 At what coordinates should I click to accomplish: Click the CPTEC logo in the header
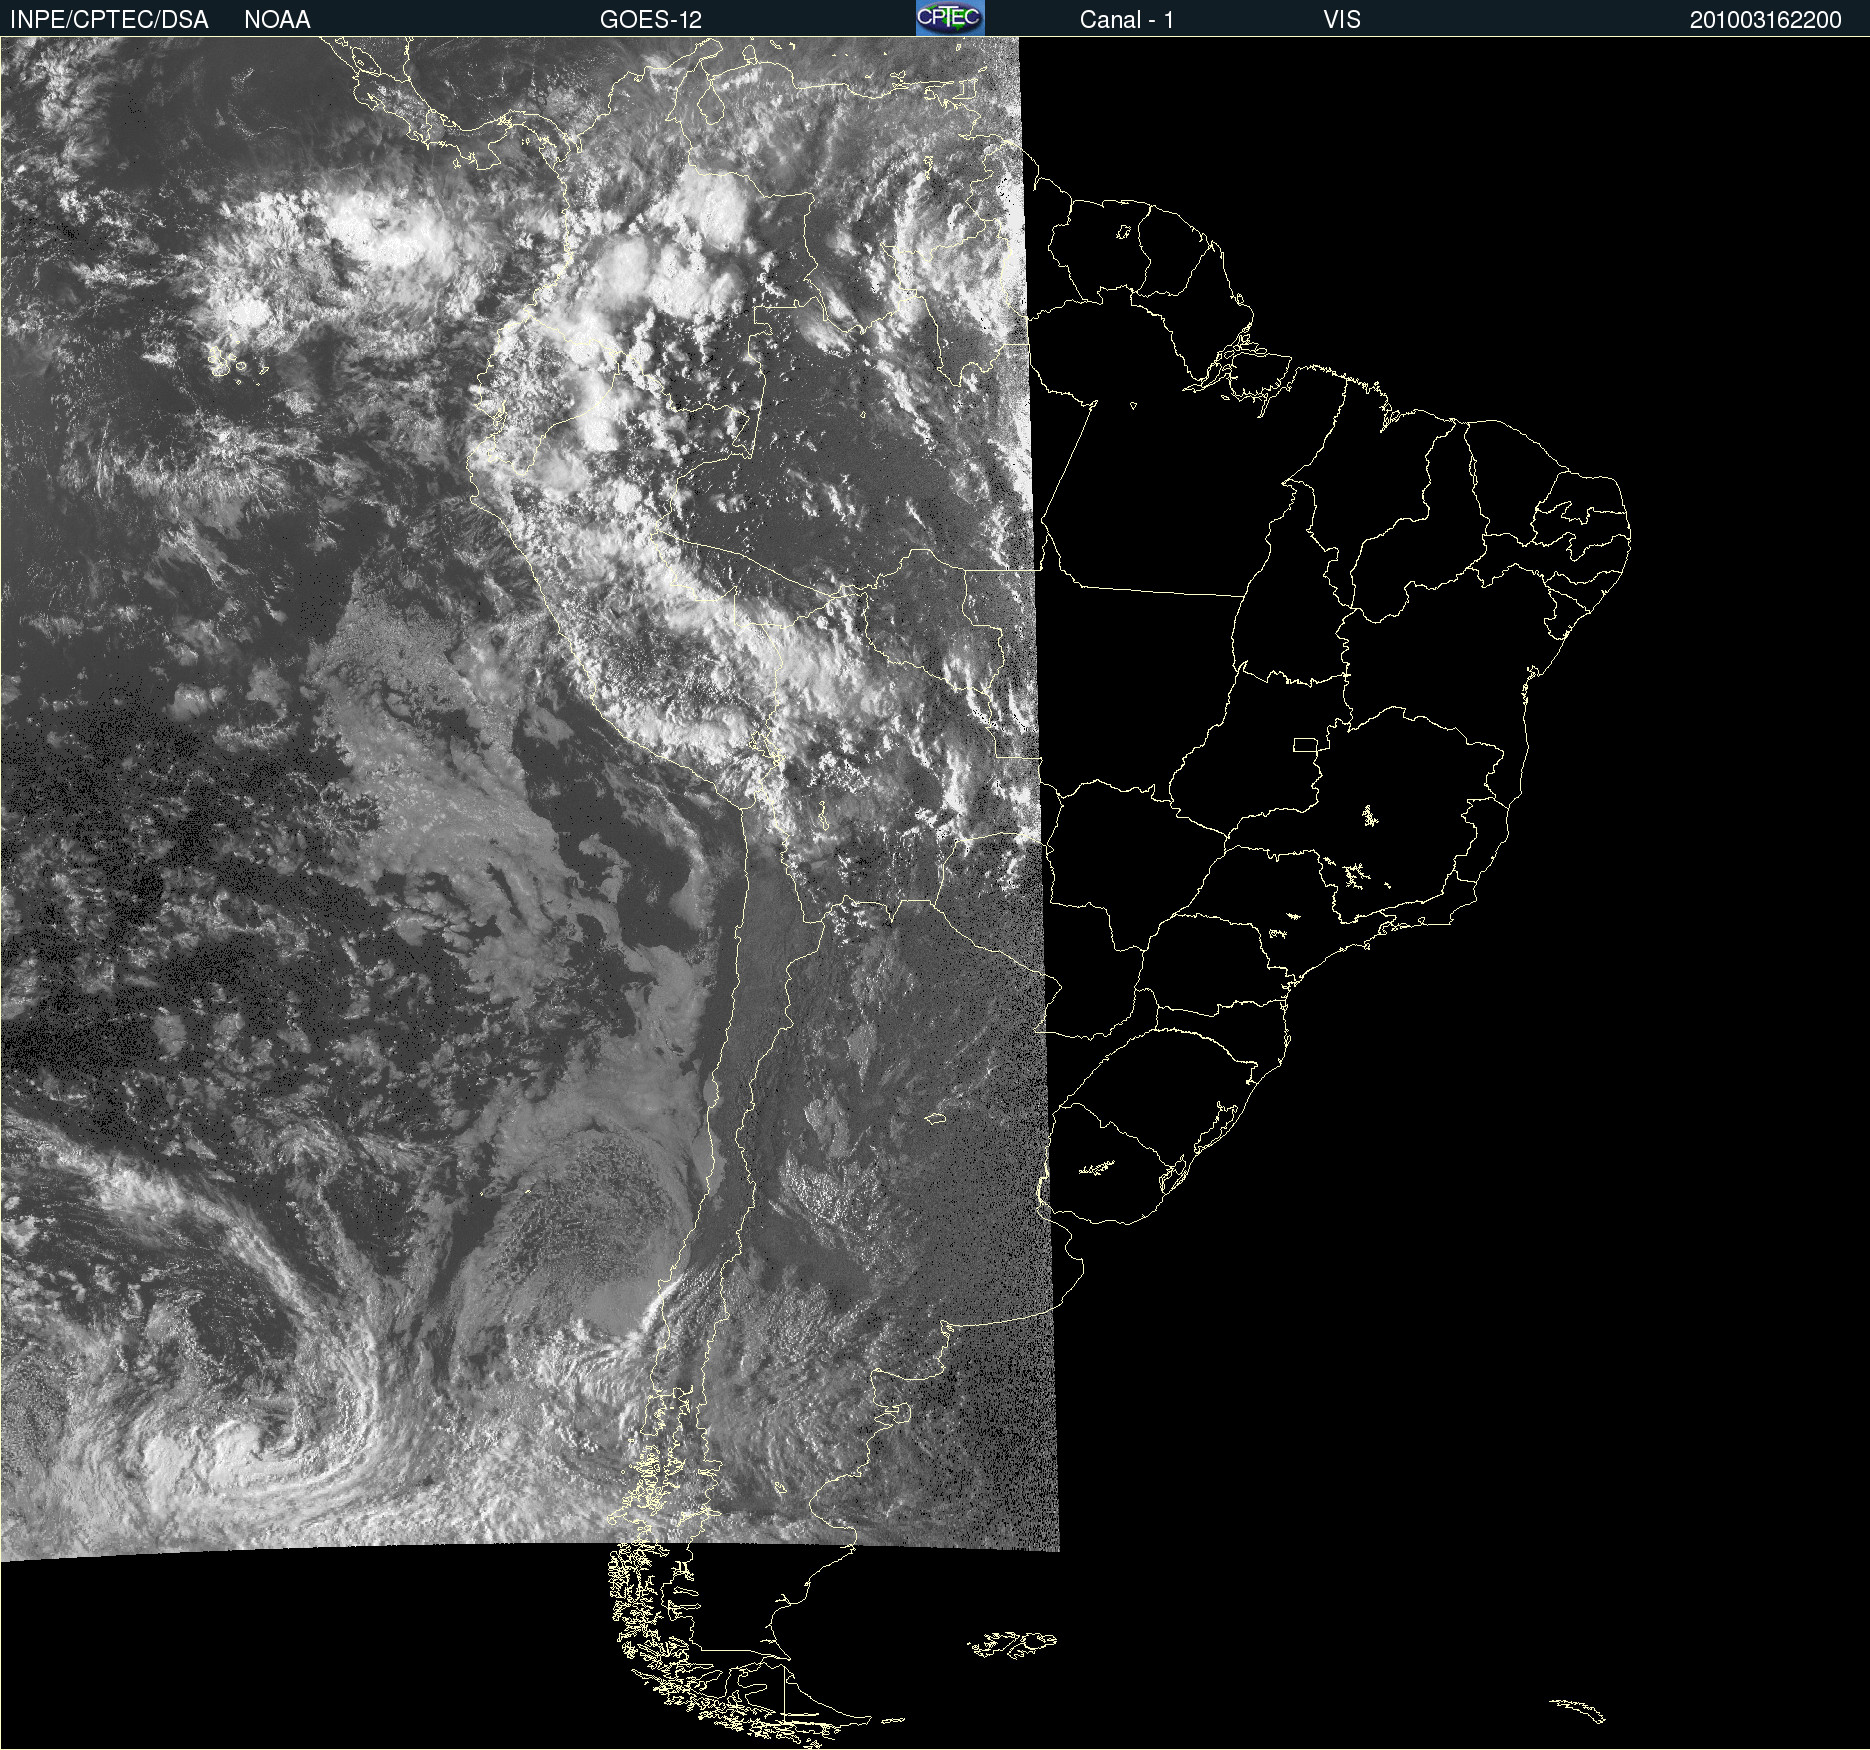point(950,18)
